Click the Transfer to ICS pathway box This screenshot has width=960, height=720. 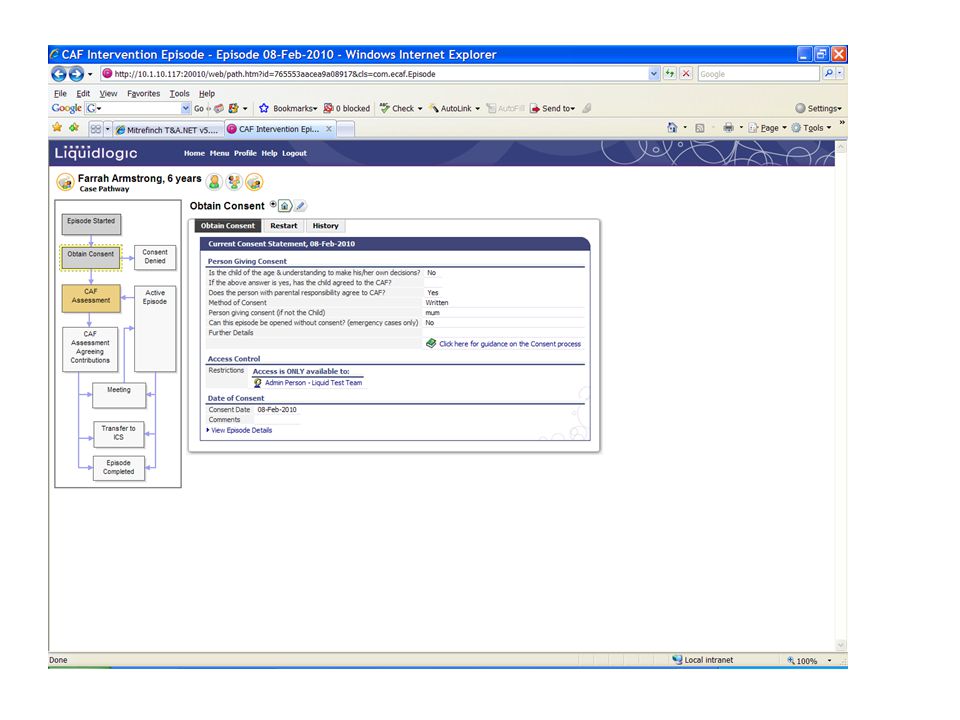point(119,433)
